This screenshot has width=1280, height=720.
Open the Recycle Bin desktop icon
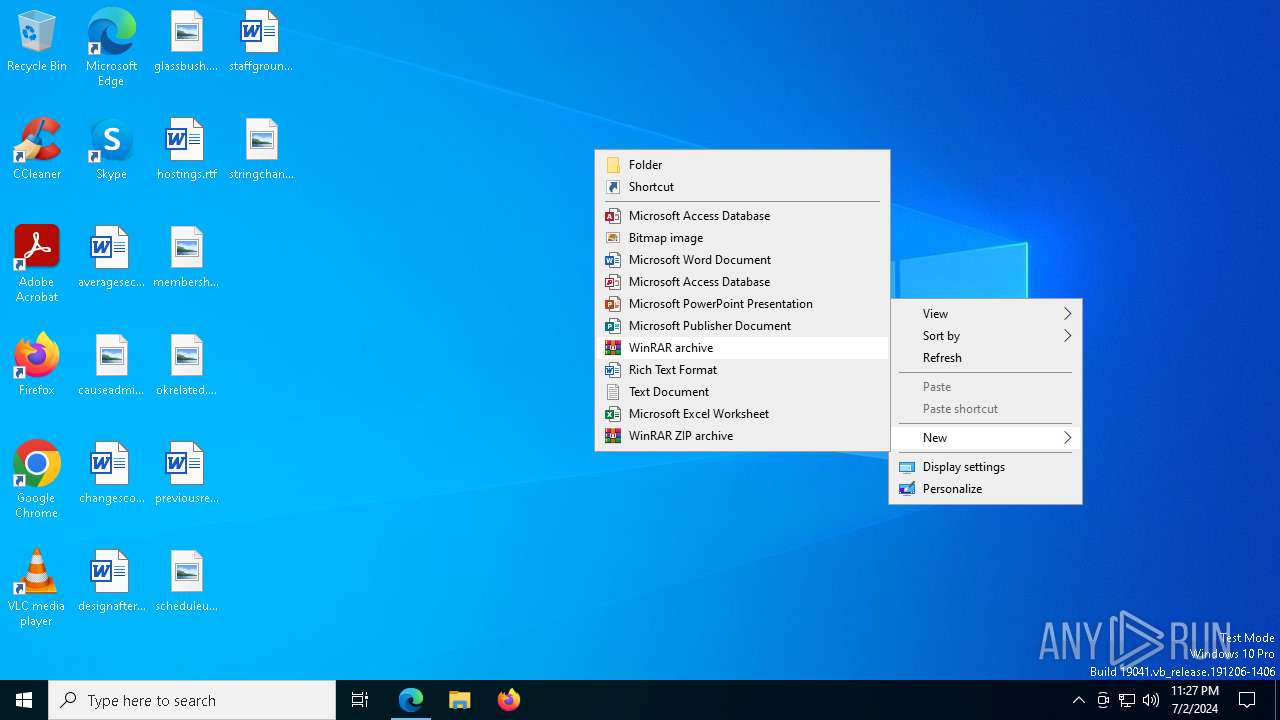(x=37, y=42)
